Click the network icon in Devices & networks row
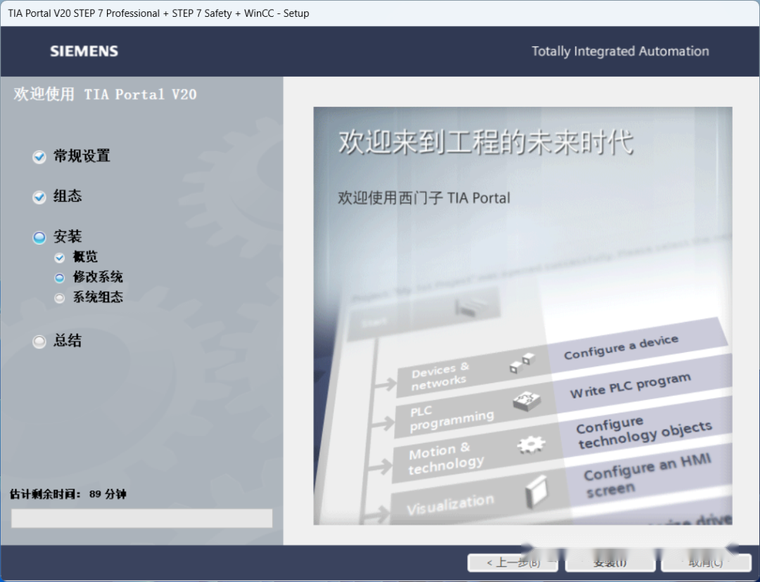The width and height of the screenshot is (760, 582). [522, 362]
